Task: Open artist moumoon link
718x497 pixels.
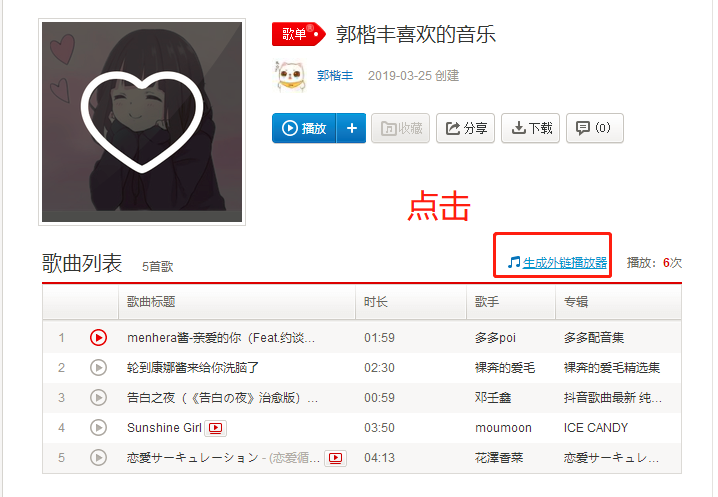Action: (x=503, y=428)
